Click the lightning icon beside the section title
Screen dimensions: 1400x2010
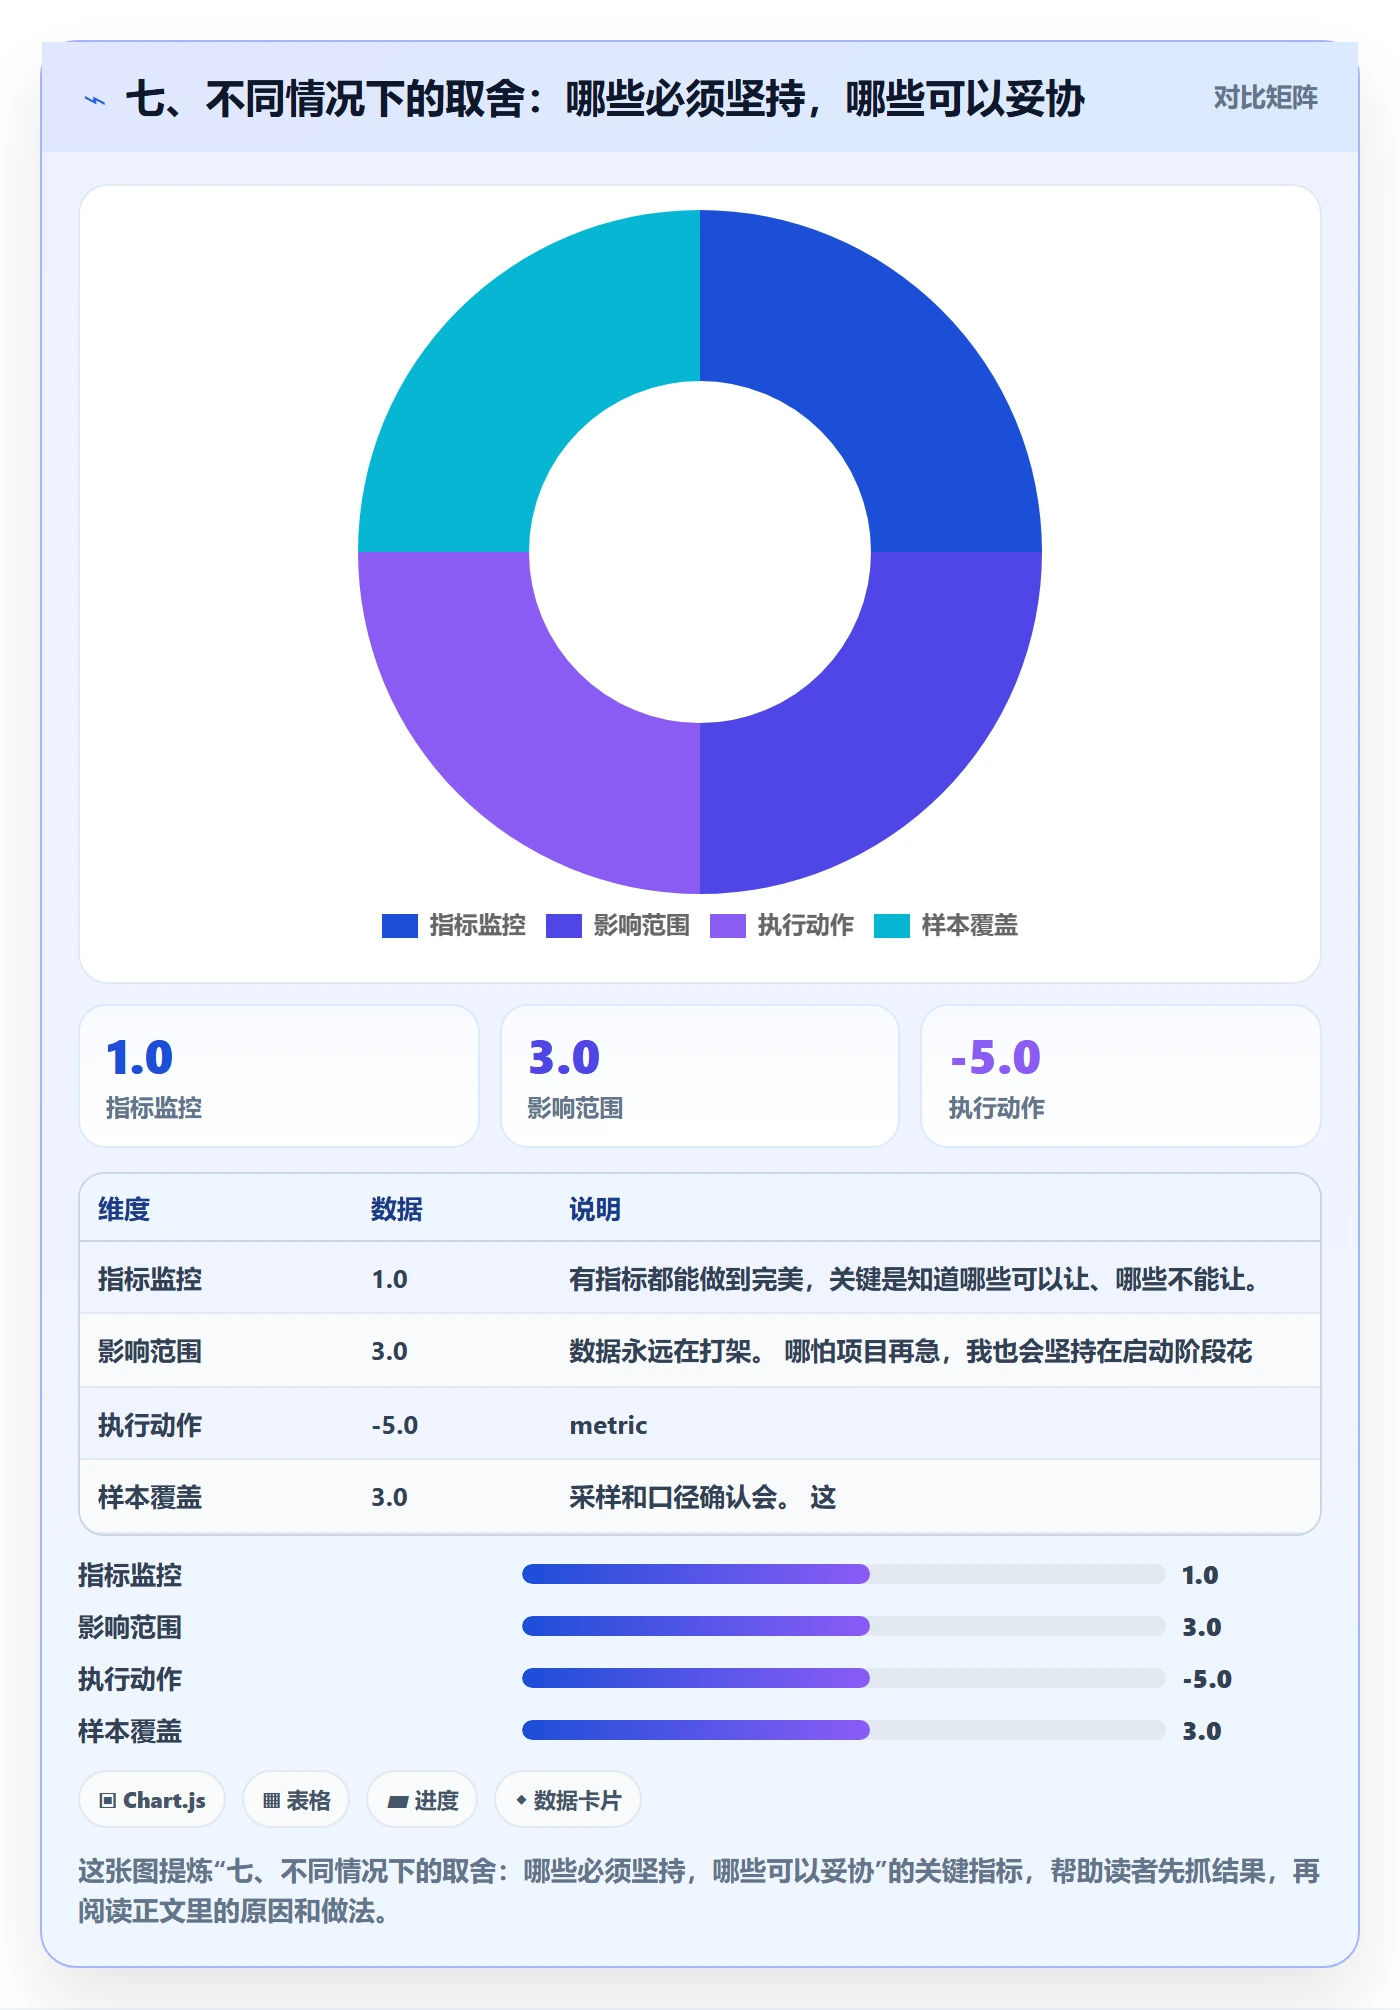[x=95, y=100]
